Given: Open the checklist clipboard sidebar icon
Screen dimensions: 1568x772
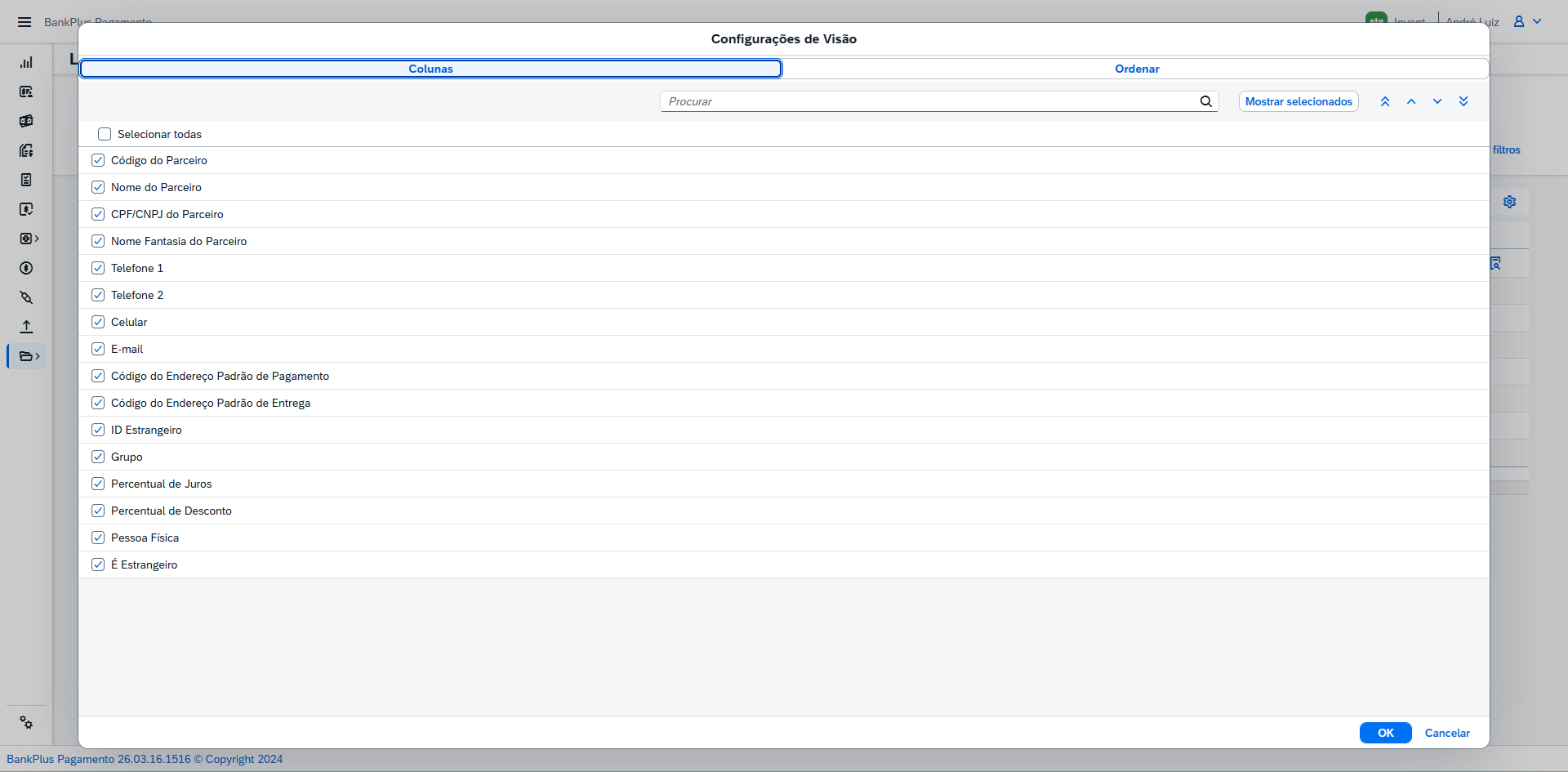Looking at the screenshot, I should pos(26,180).
